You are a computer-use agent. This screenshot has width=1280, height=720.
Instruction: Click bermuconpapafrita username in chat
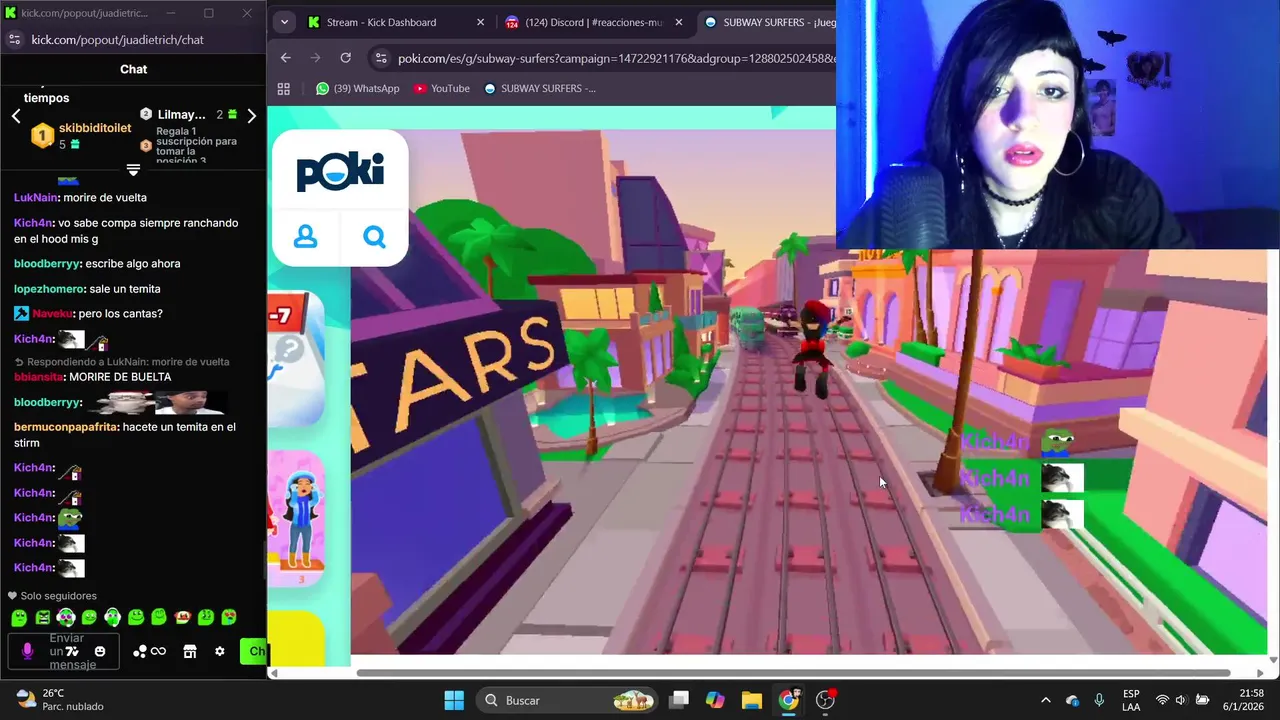click(66, 427)
